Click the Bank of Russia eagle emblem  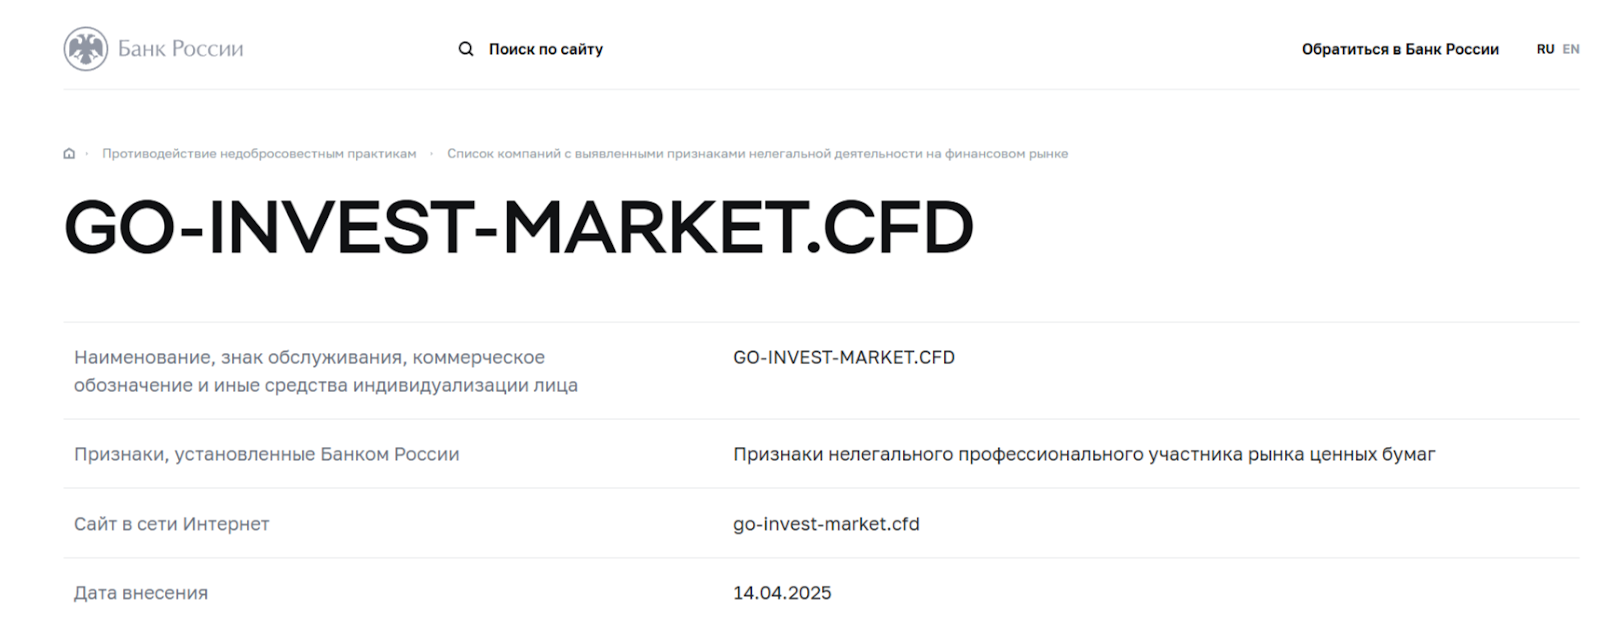pyautogui.click(x=85, y=49)
